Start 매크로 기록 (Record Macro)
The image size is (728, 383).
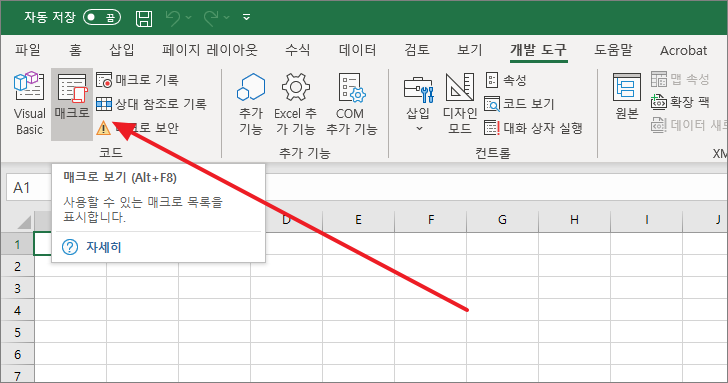coord(137,80)
